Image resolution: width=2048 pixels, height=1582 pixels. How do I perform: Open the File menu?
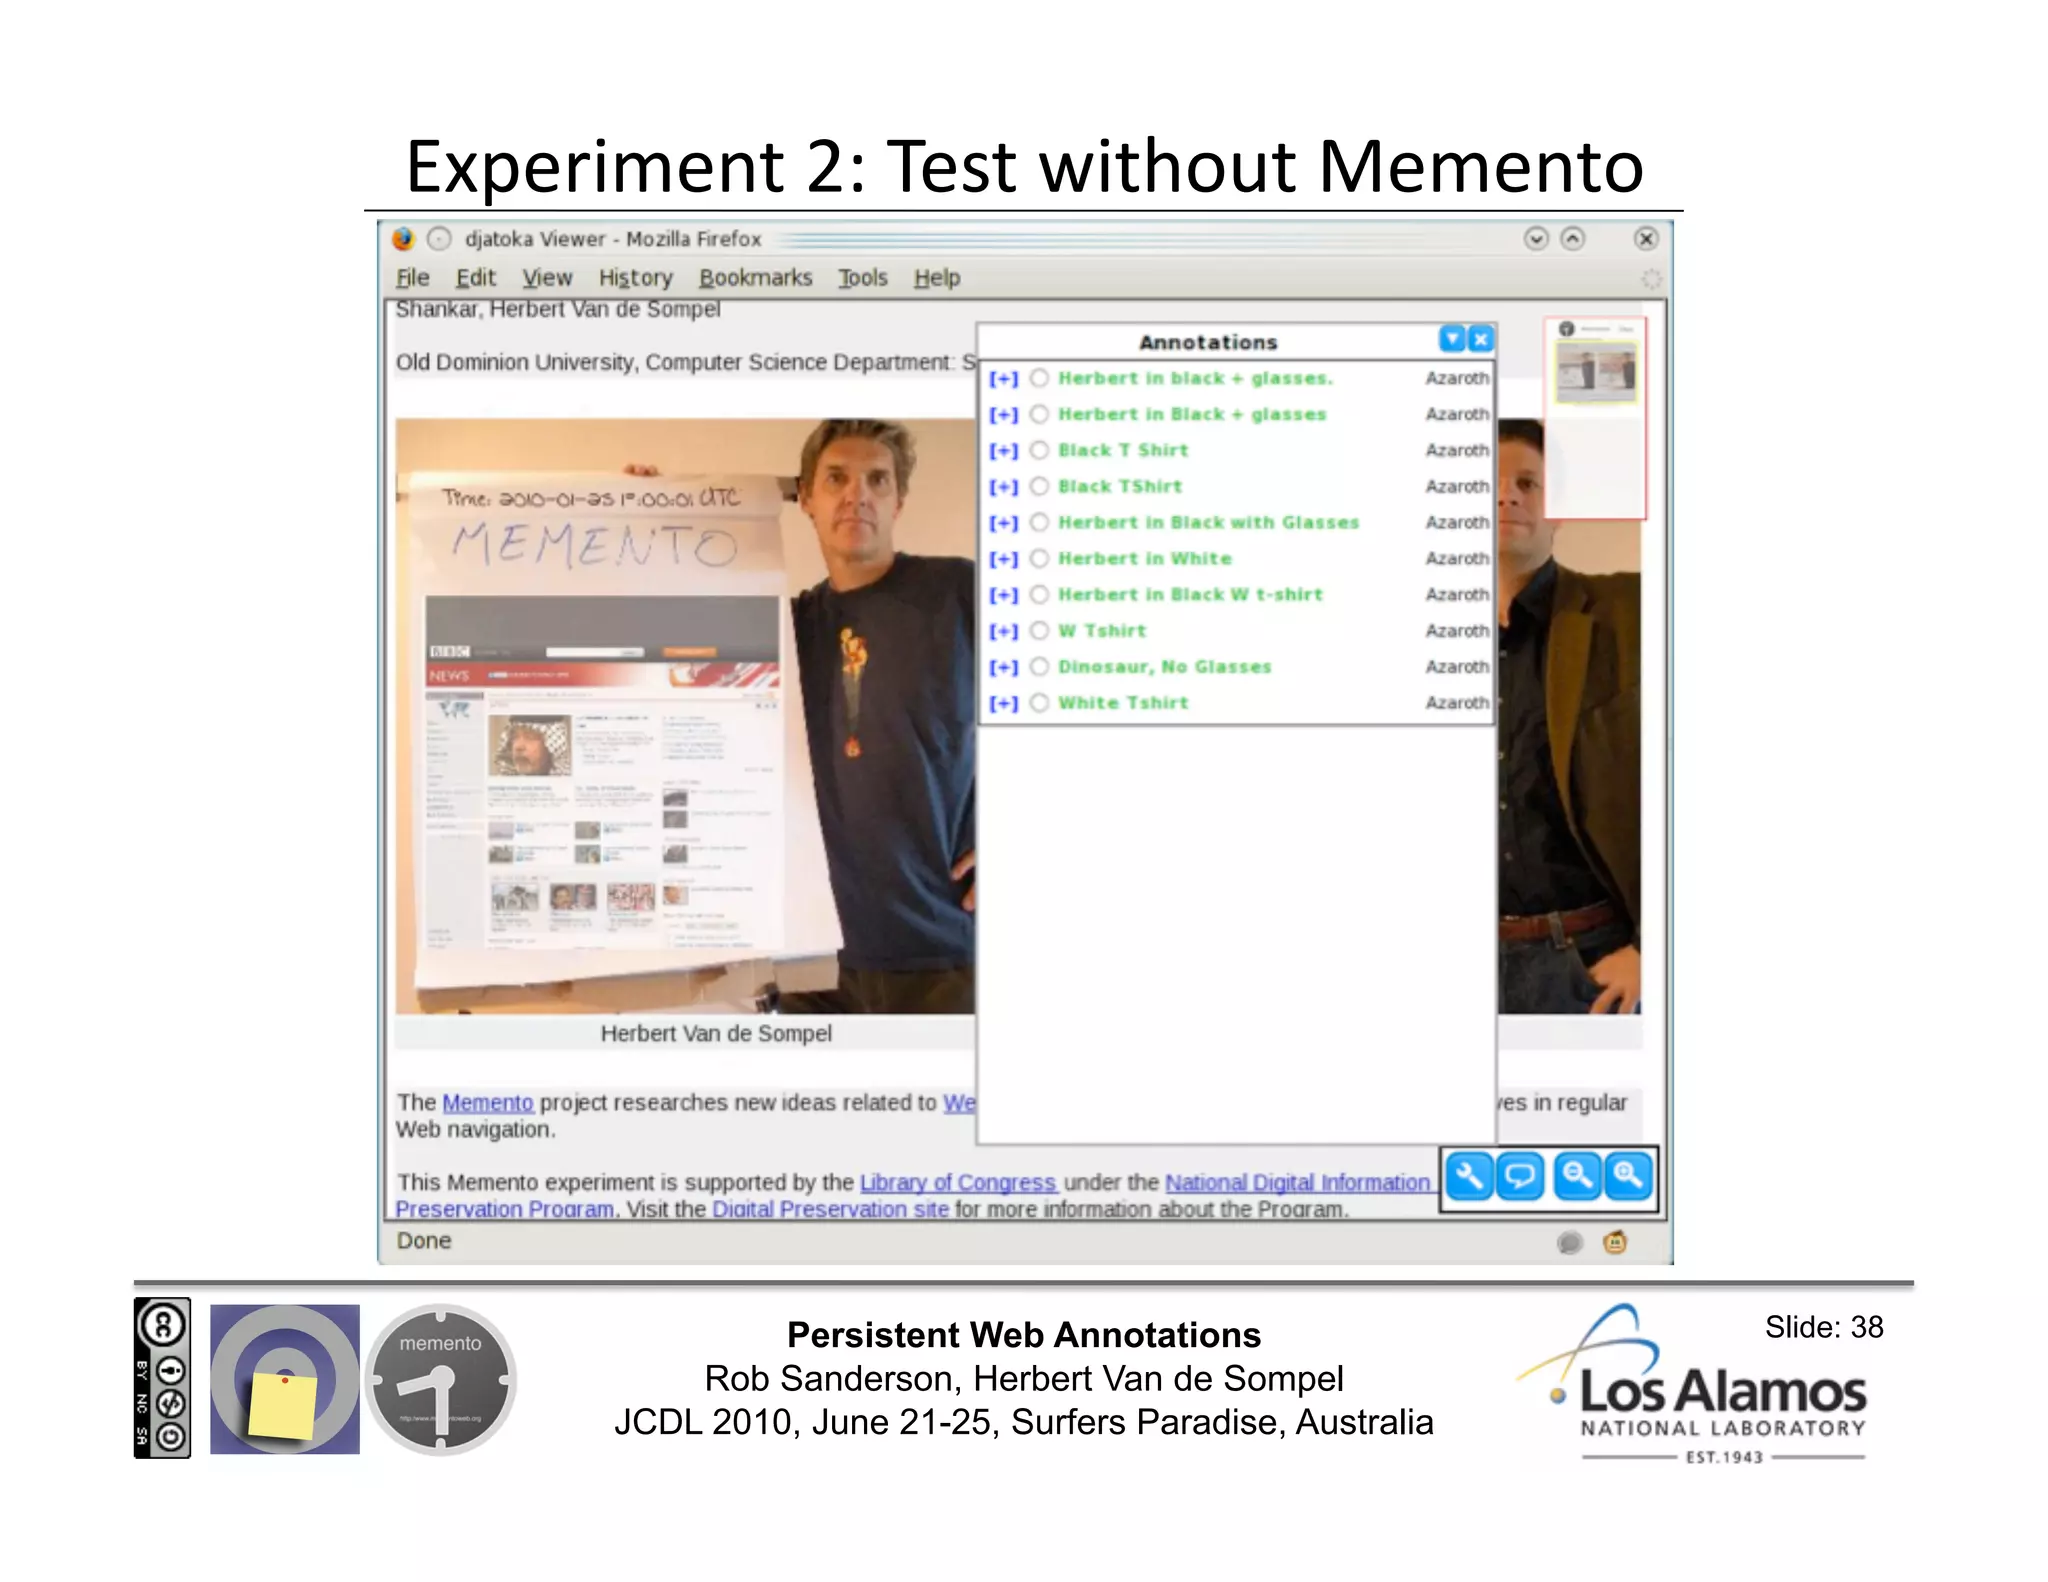412,278
